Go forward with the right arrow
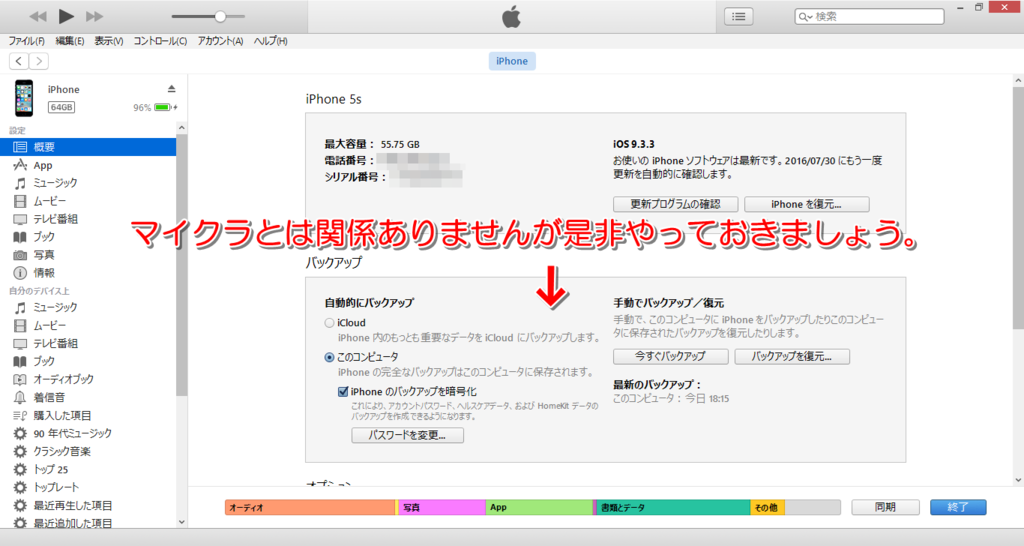 click(x=39, y=61)
